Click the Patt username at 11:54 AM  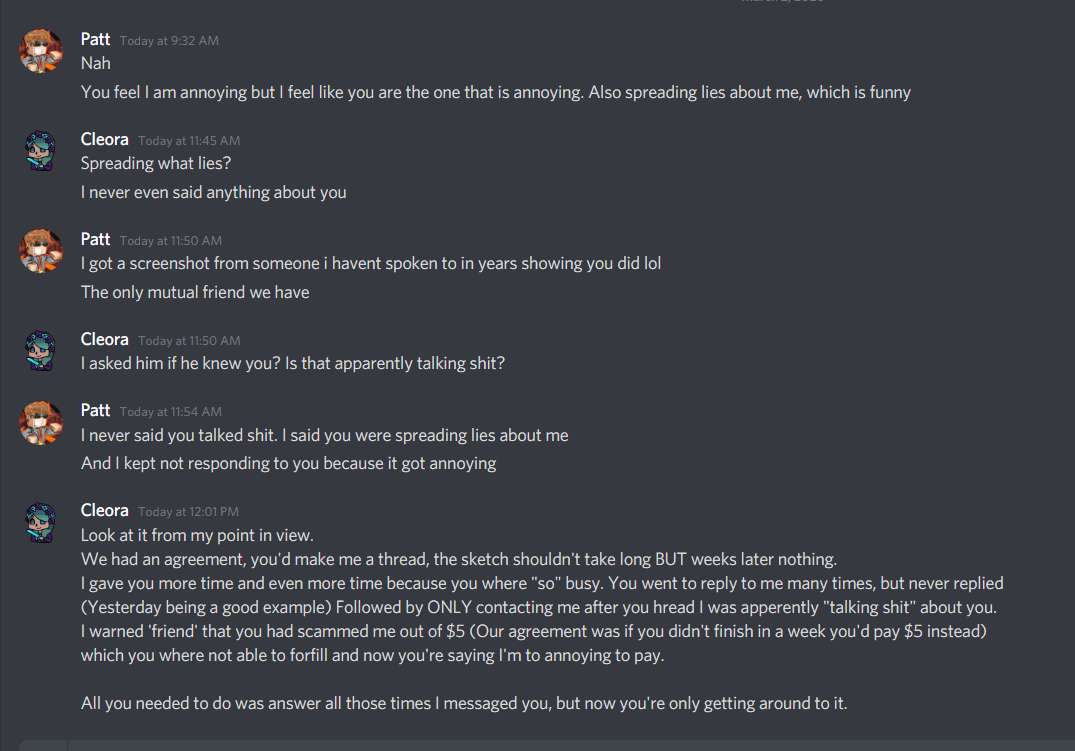(x=95, y=410)
